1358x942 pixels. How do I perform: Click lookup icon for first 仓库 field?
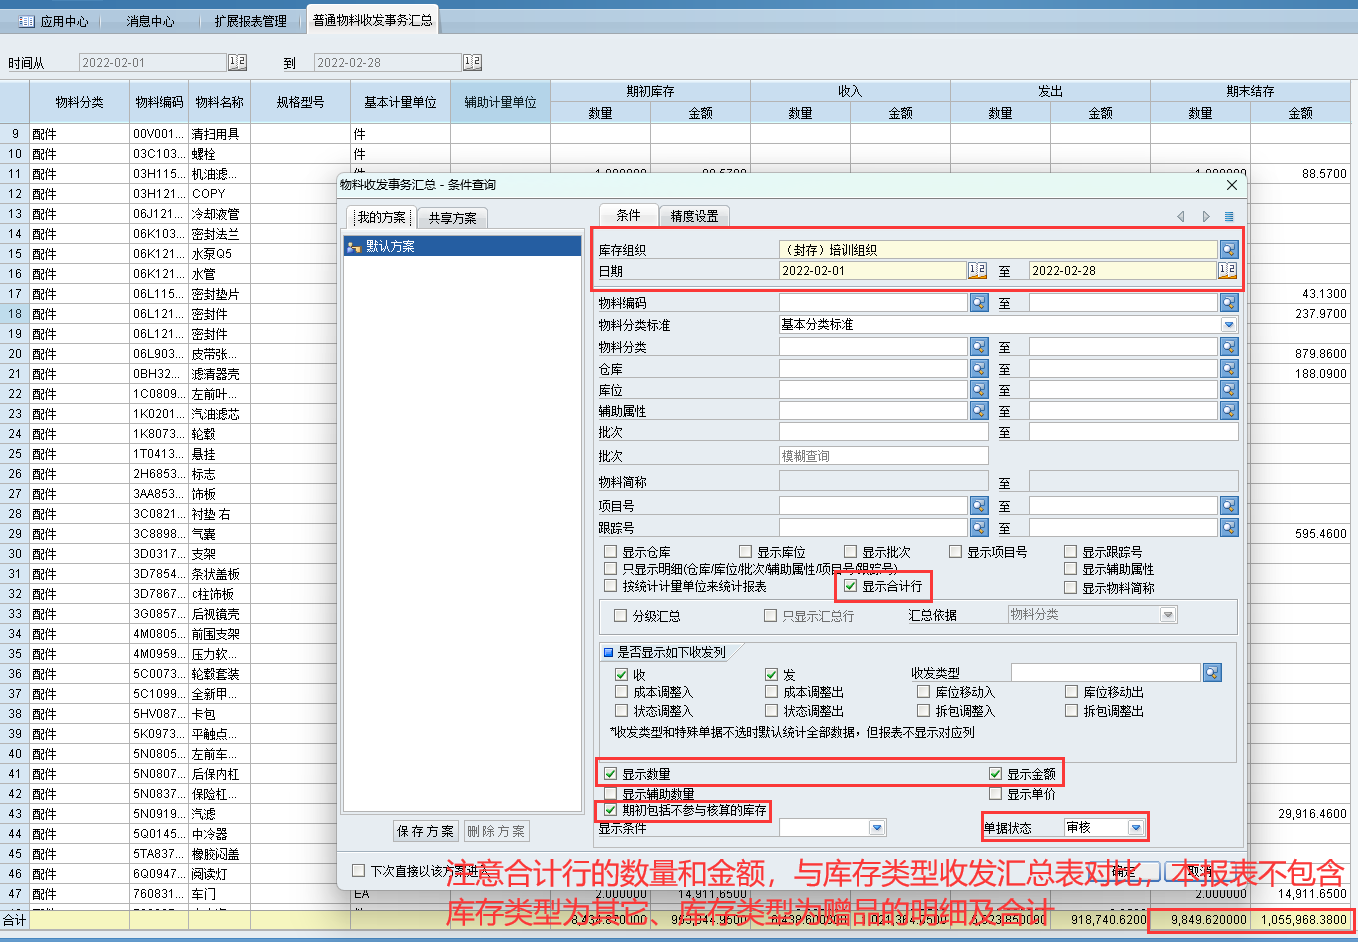pyautogui.click(x=978, y=369)
